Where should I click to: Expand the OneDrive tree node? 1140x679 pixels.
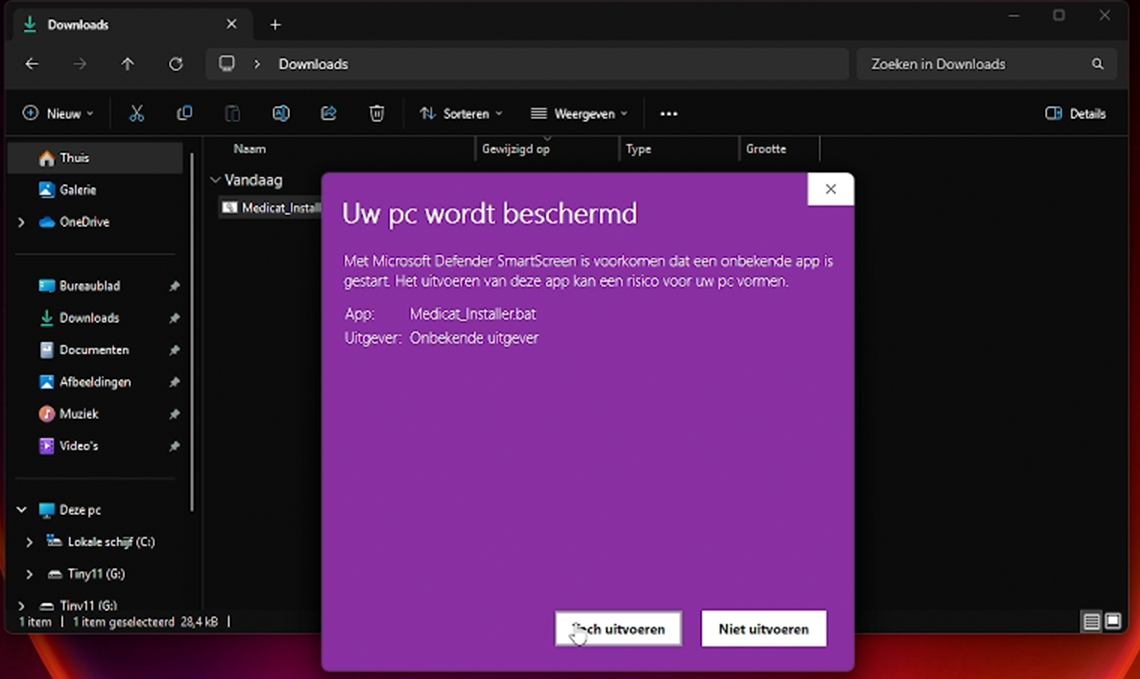pyautogui.click(x=21, y=222)
